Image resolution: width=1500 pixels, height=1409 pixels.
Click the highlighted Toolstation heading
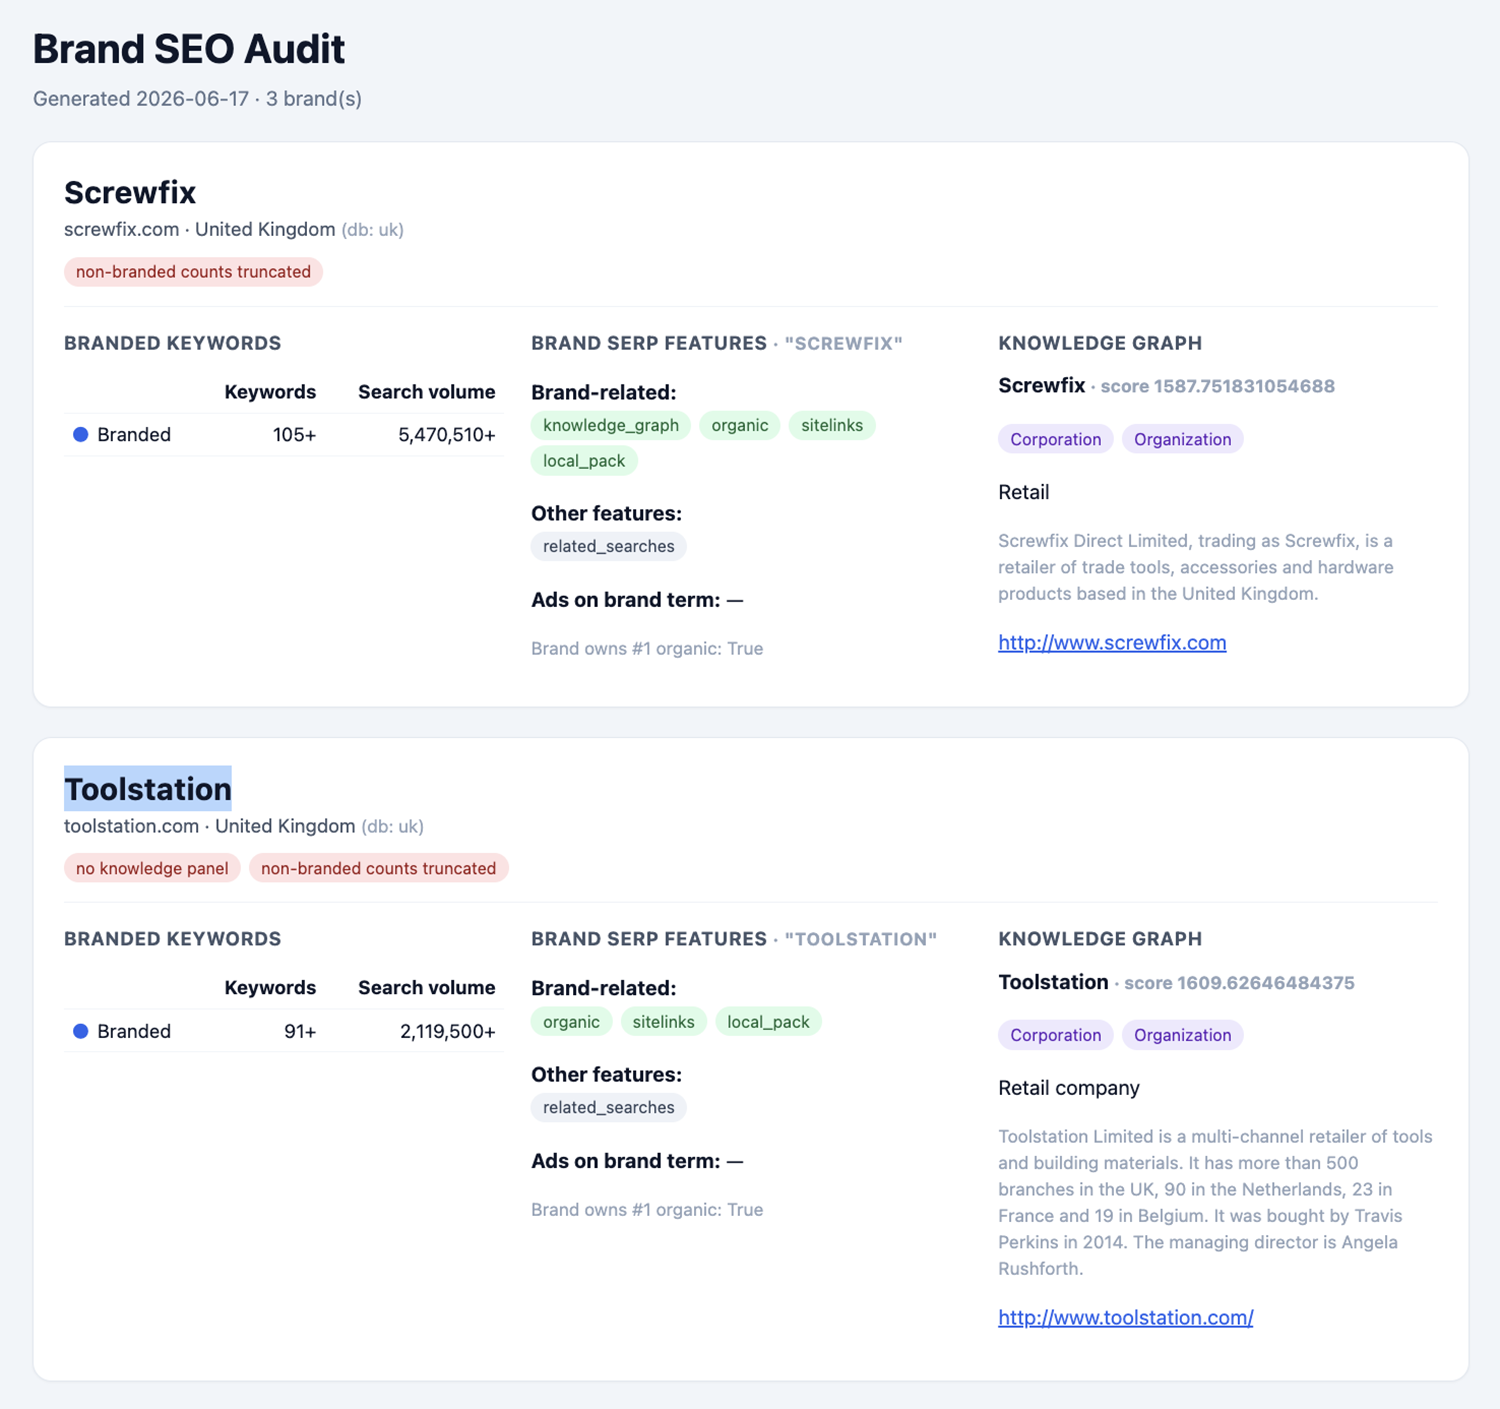[148, 789]
